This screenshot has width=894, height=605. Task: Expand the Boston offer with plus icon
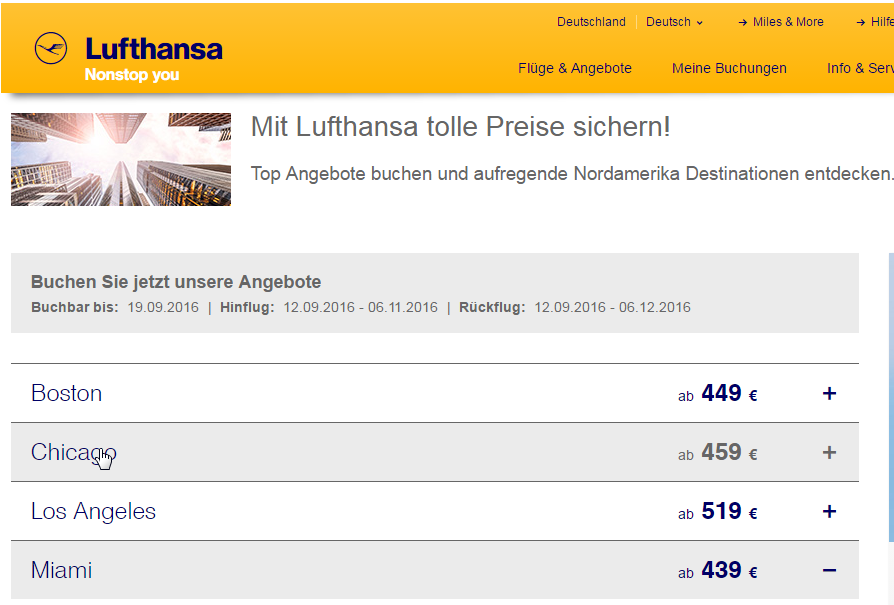click(830, 393)
